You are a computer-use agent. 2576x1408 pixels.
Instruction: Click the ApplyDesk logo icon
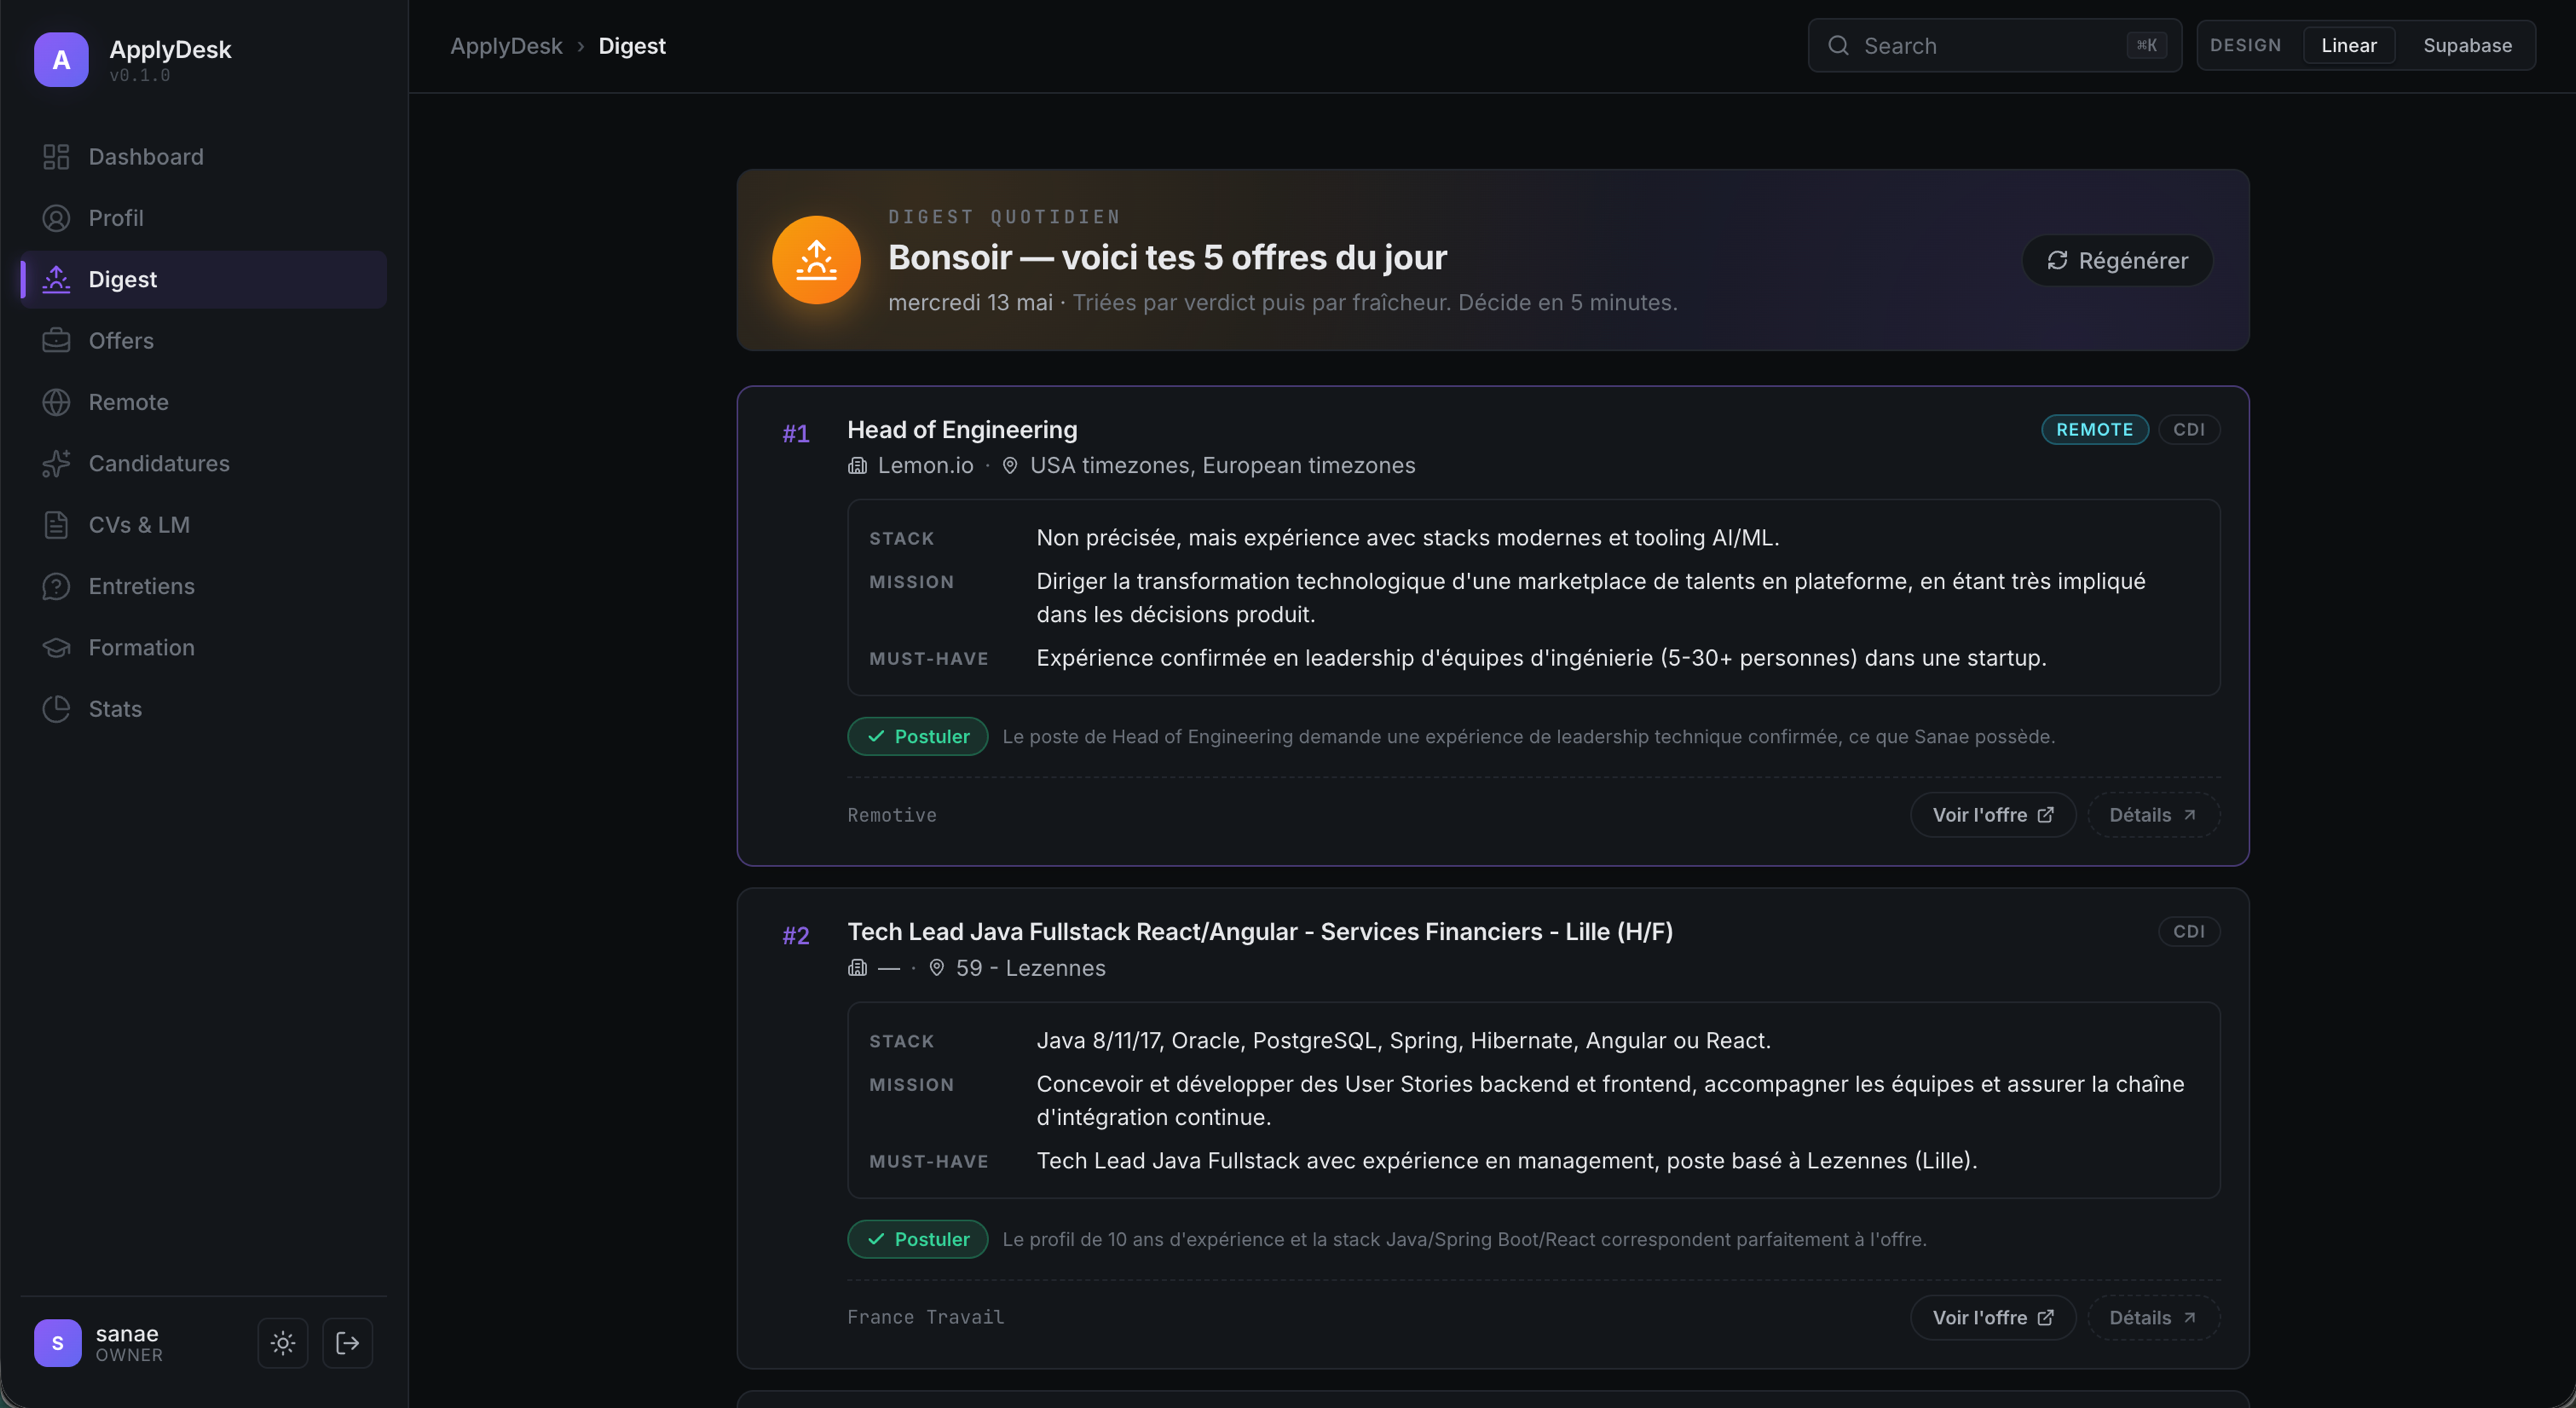[x=61, y=59]
